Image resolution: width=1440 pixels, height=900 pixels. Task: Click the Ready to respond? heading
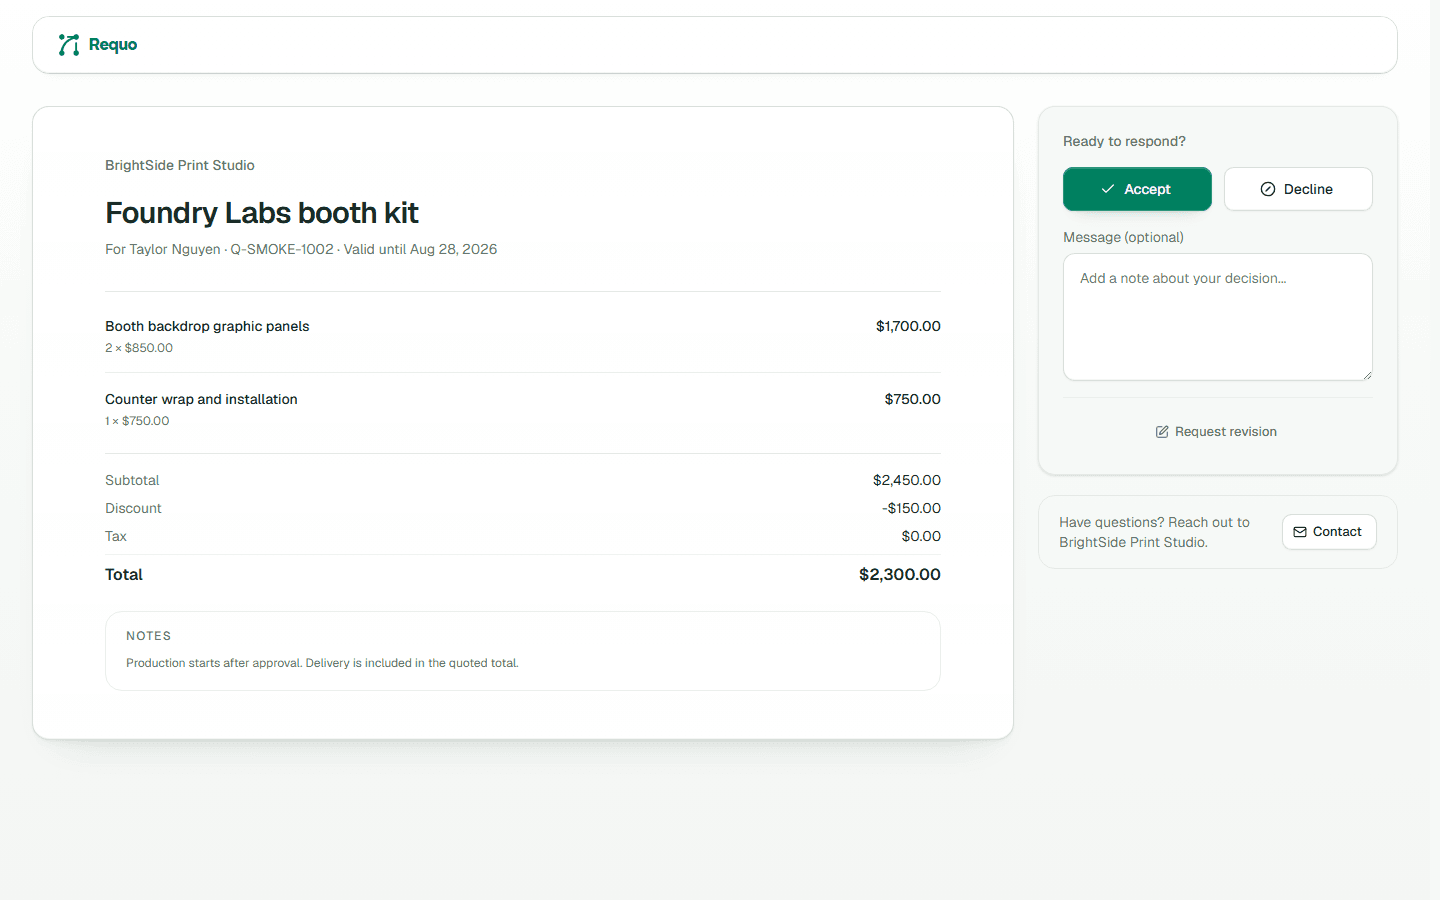(1124, 141)
